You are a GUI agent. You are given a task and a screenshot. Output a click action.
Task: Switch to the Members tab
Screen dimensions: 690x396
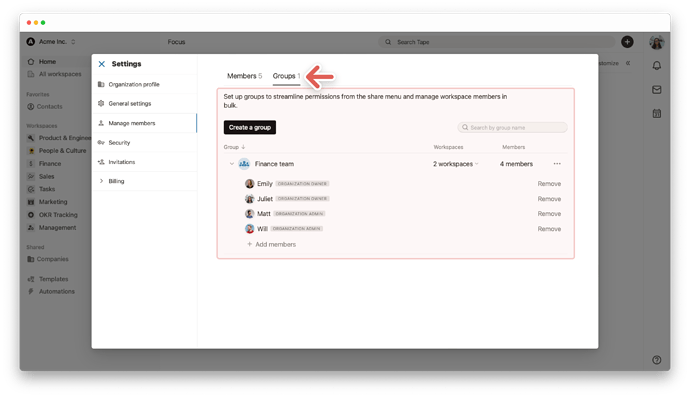244,76
